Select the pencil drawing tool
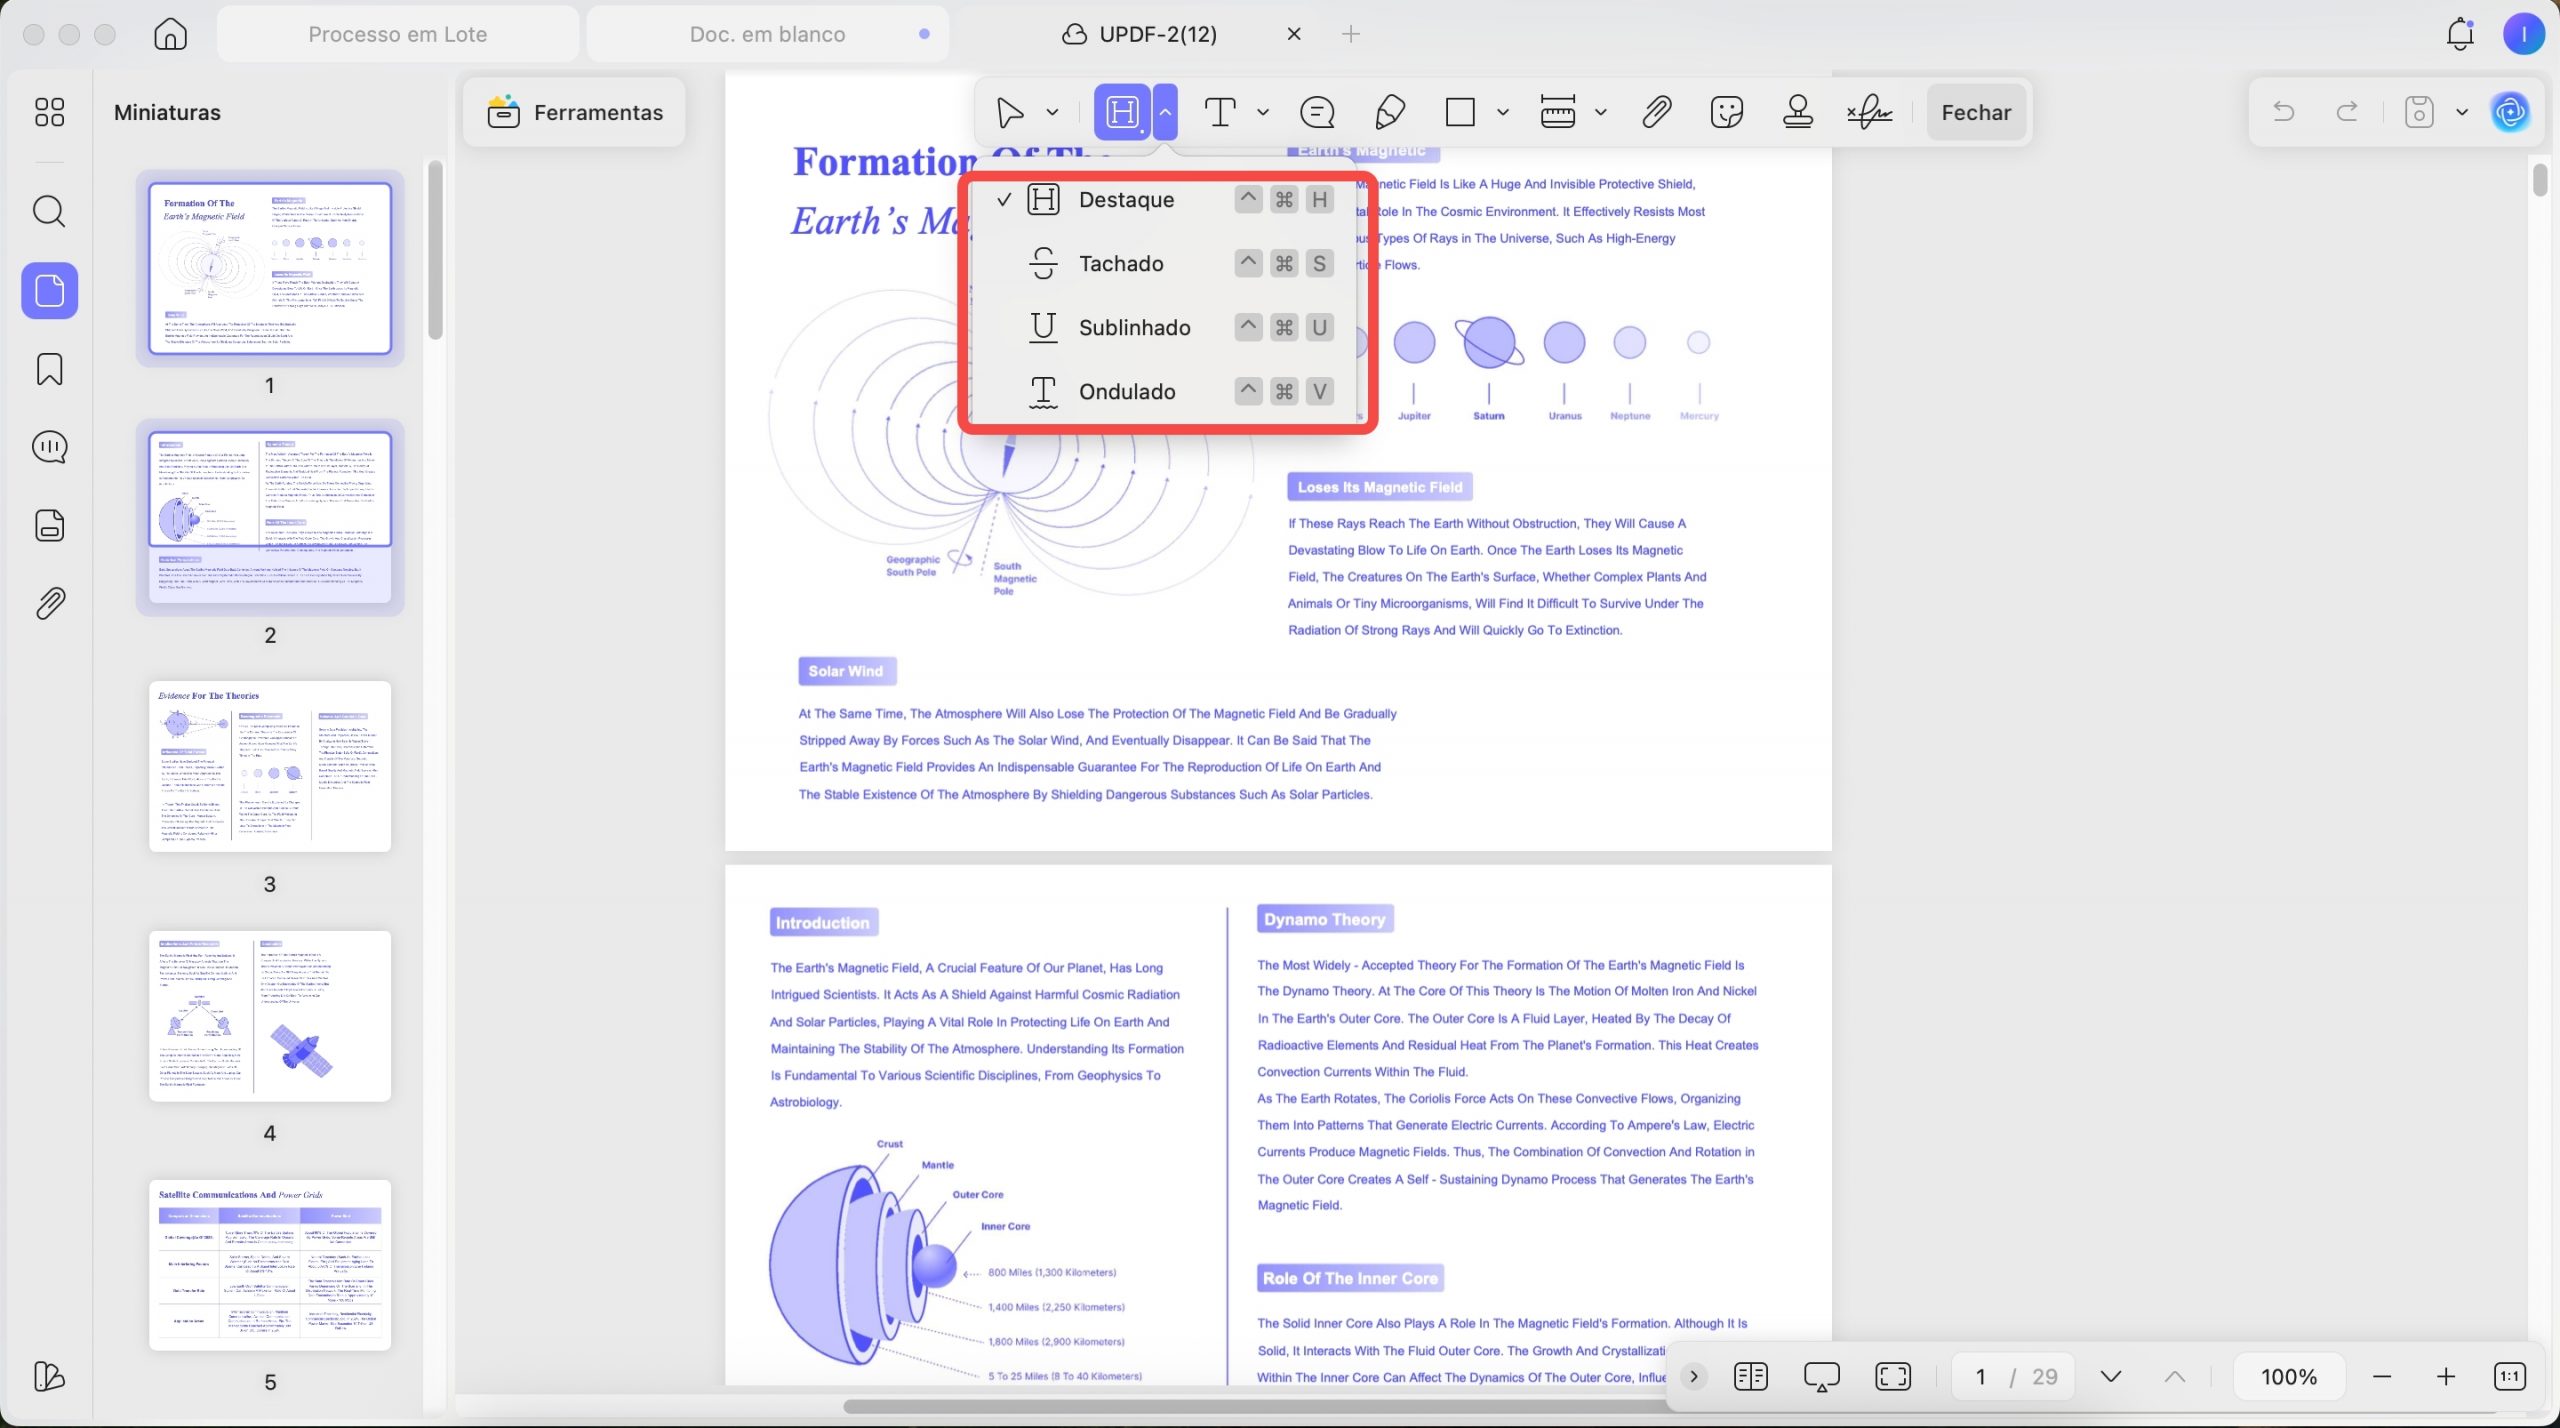 coord(1389,112)
